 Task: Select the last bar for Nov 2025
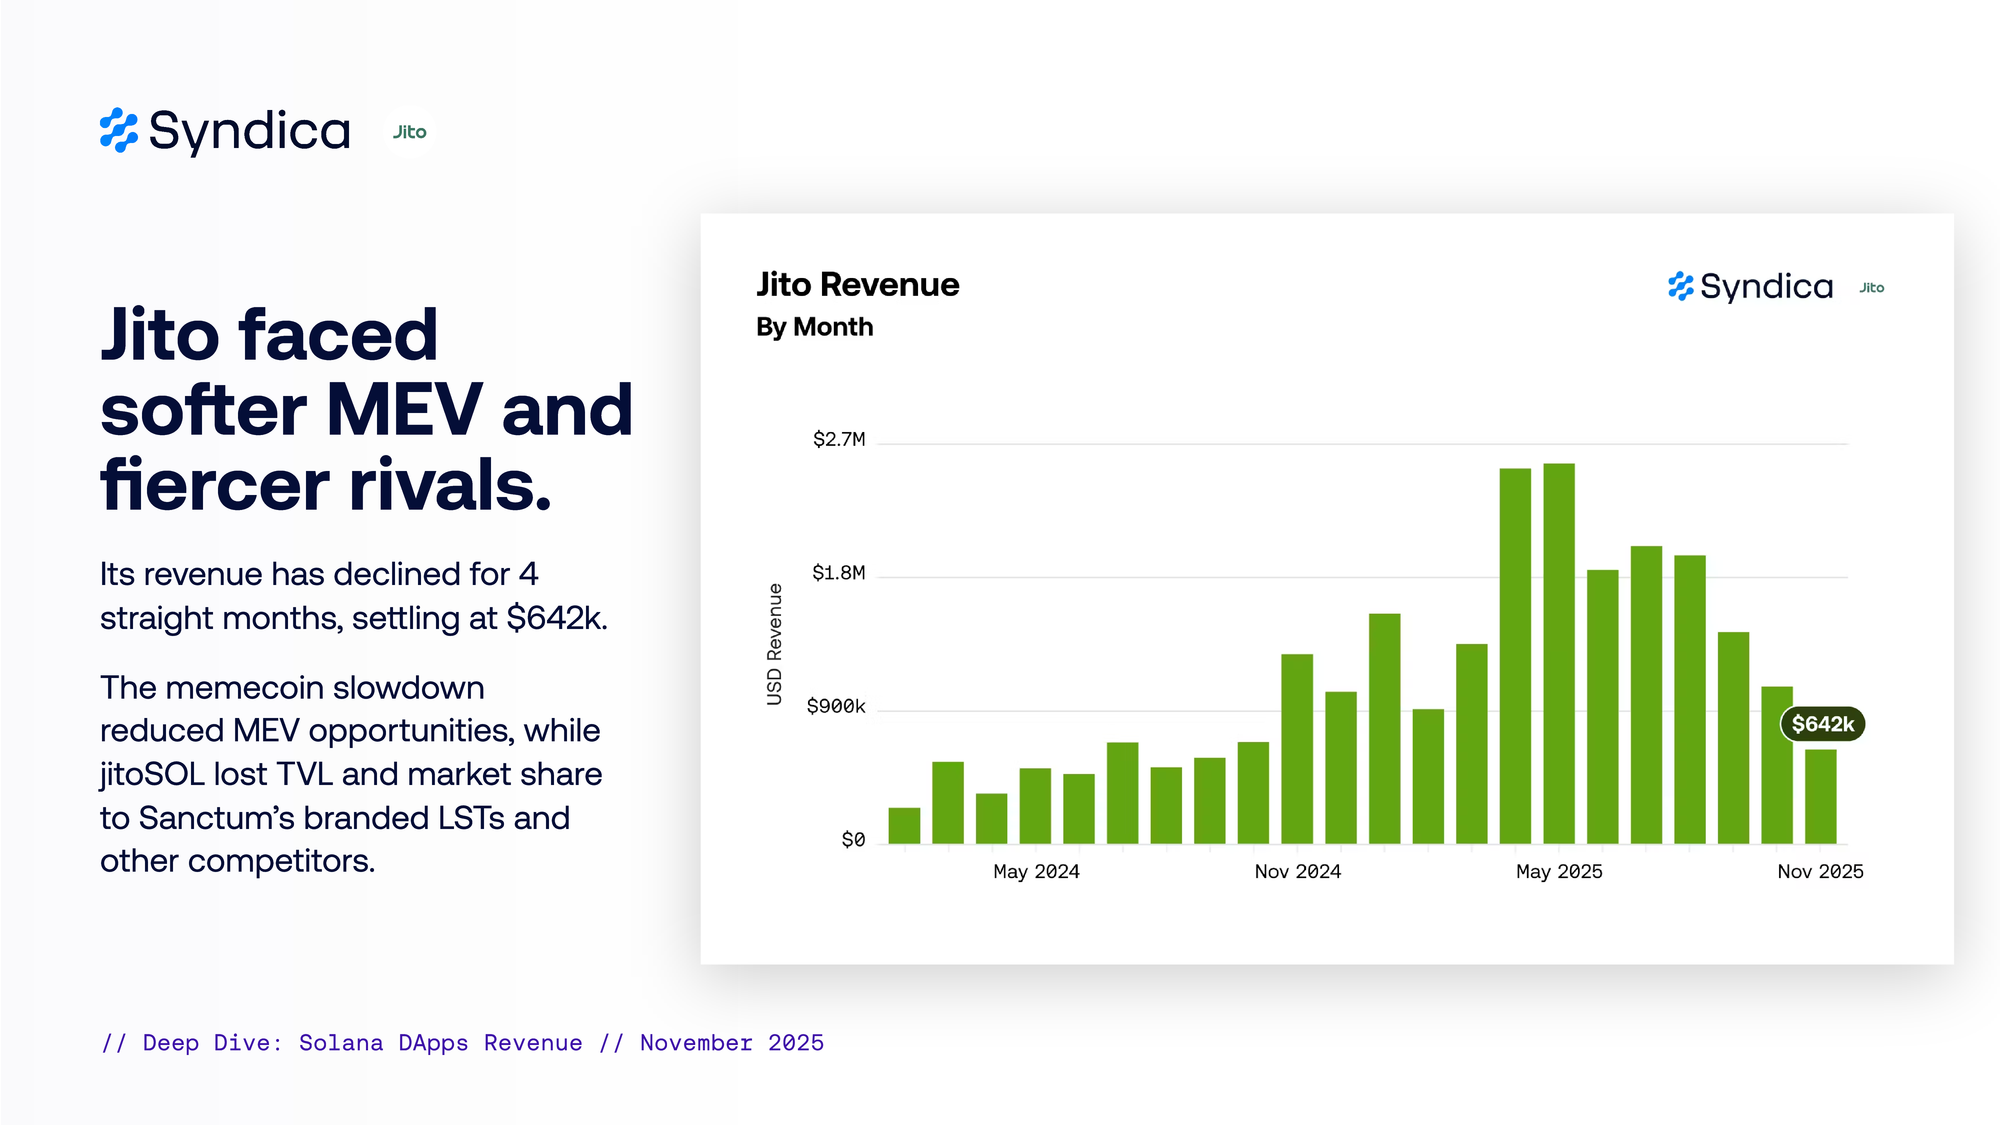tap(1820, 797)
